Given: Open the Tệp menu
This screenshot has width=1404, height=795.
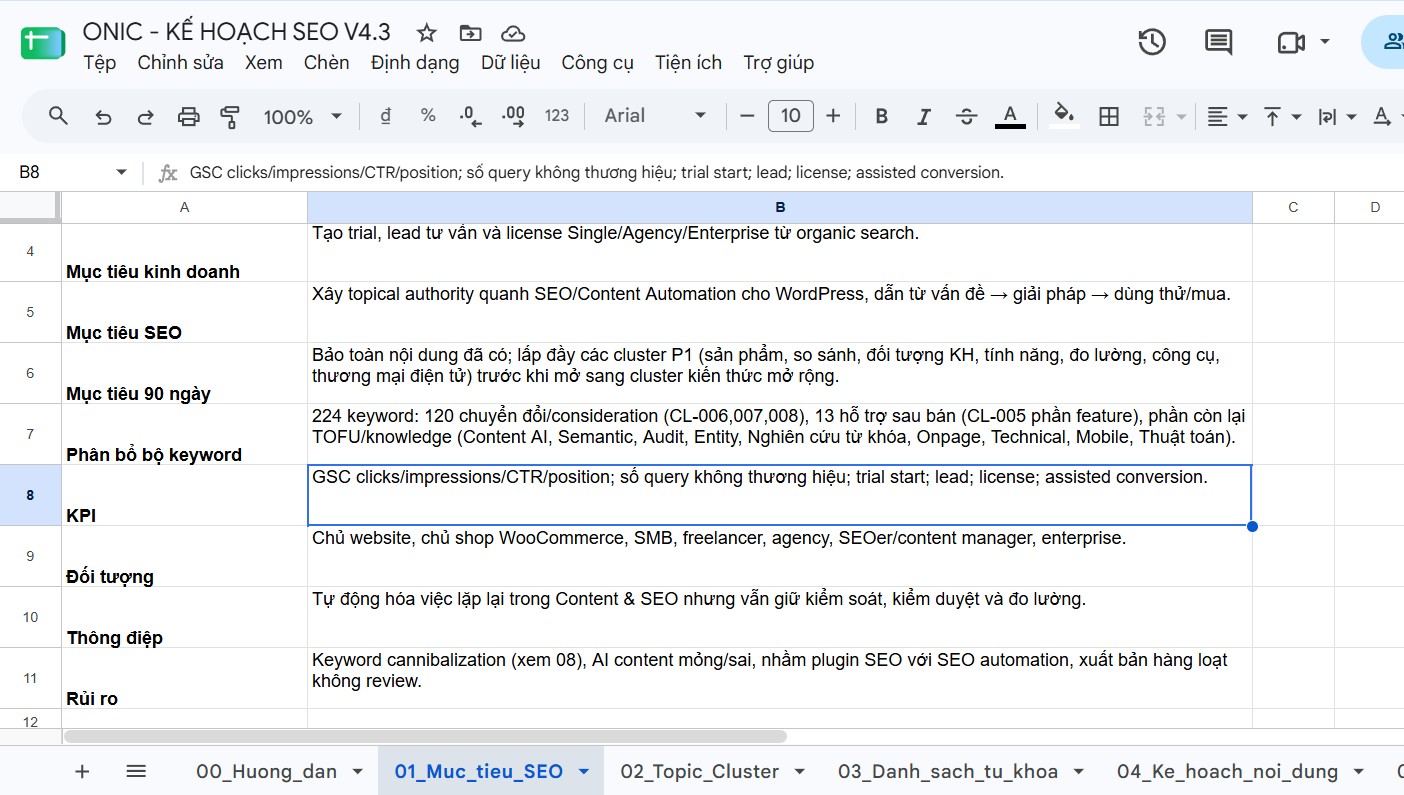Looking at the screenshot, I should pos(100,62).
